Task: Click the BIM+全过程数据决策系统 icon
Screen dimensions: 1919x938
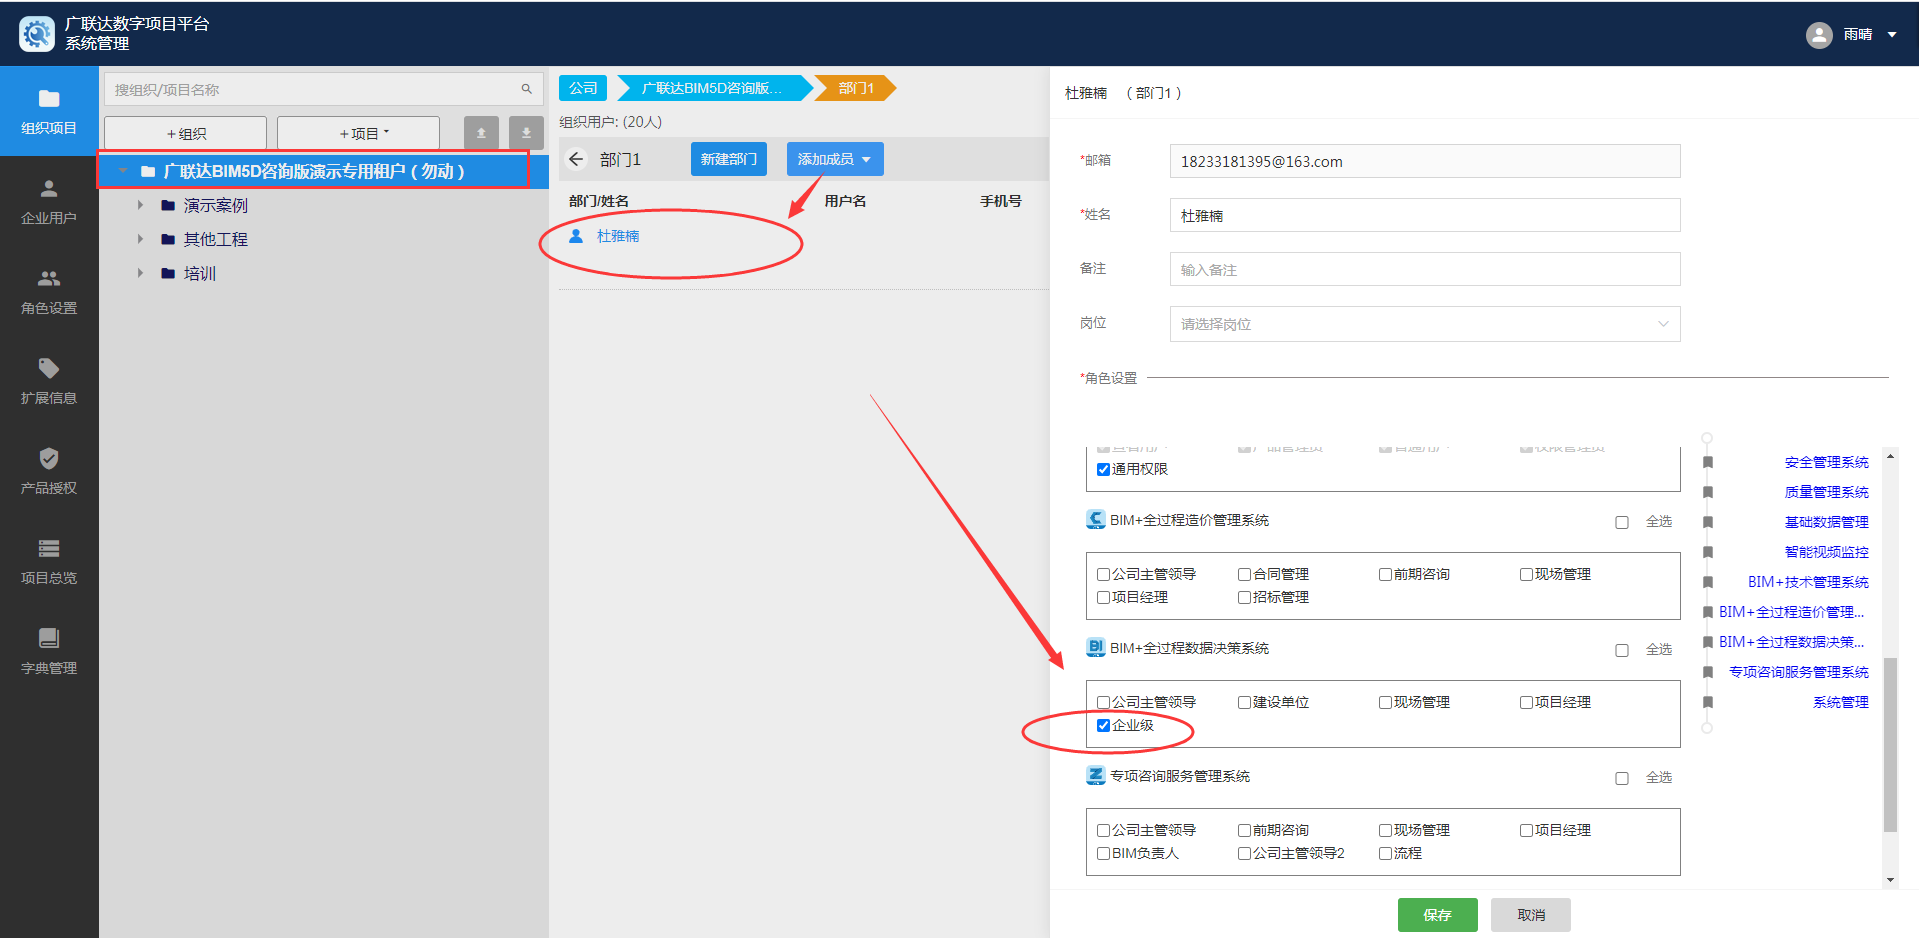Action: [x=1096, y=648]
